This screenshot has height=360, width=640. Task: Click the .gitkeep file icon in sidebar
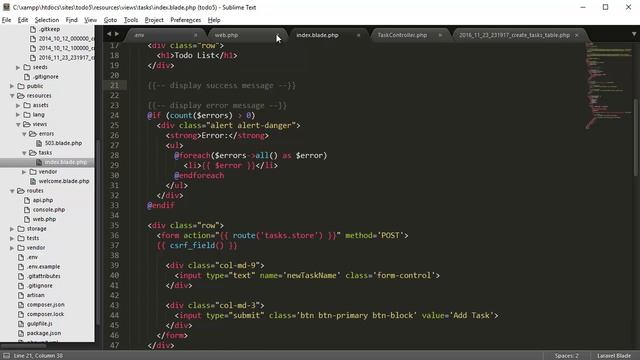point(33,29)
